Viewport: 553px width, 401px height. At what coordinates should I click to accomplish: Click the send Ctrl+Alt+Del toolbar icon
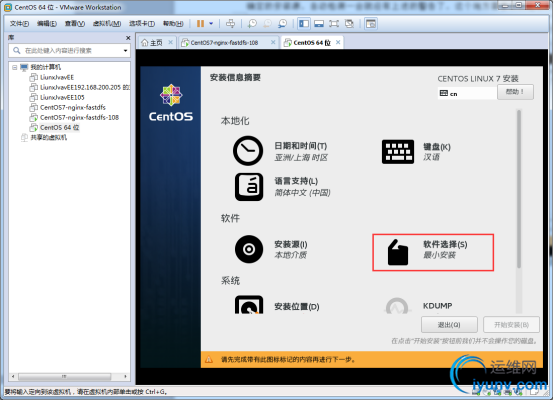point(230,24)
